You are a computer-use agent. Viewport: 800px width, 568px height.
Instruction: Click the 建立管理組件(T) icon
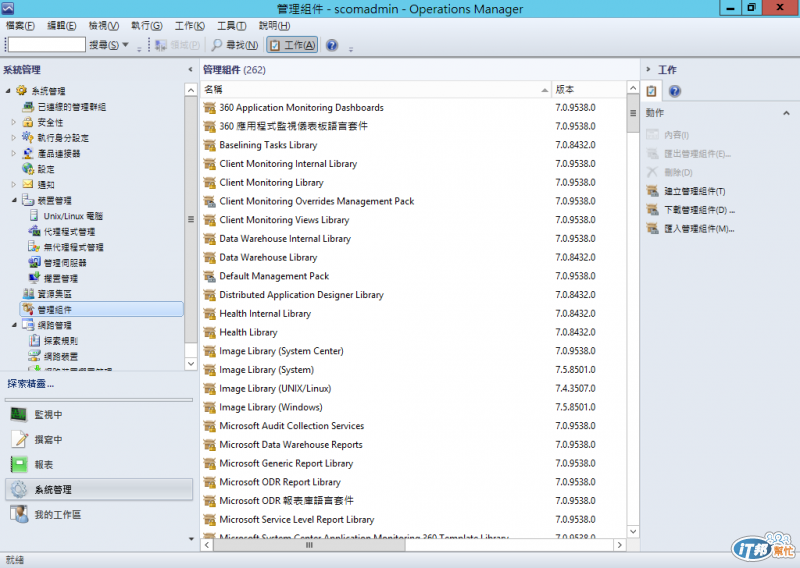point(653,191)
